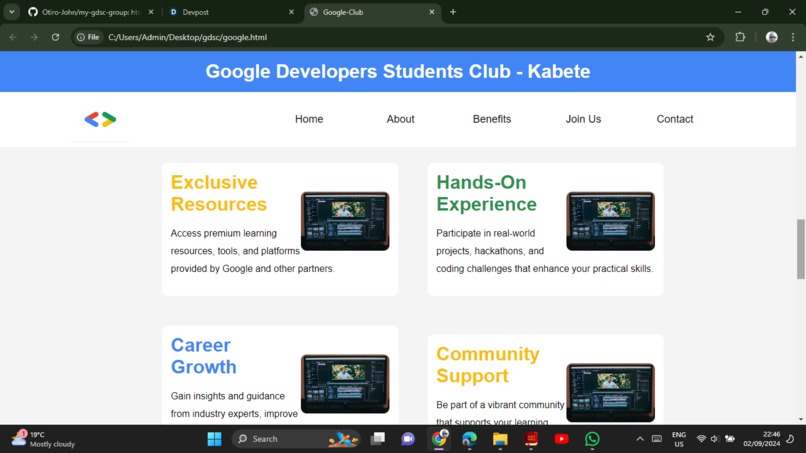Open WhatsApp from the taskbar
The height and width of the screenshot is (453, 806).
point(592,439)
